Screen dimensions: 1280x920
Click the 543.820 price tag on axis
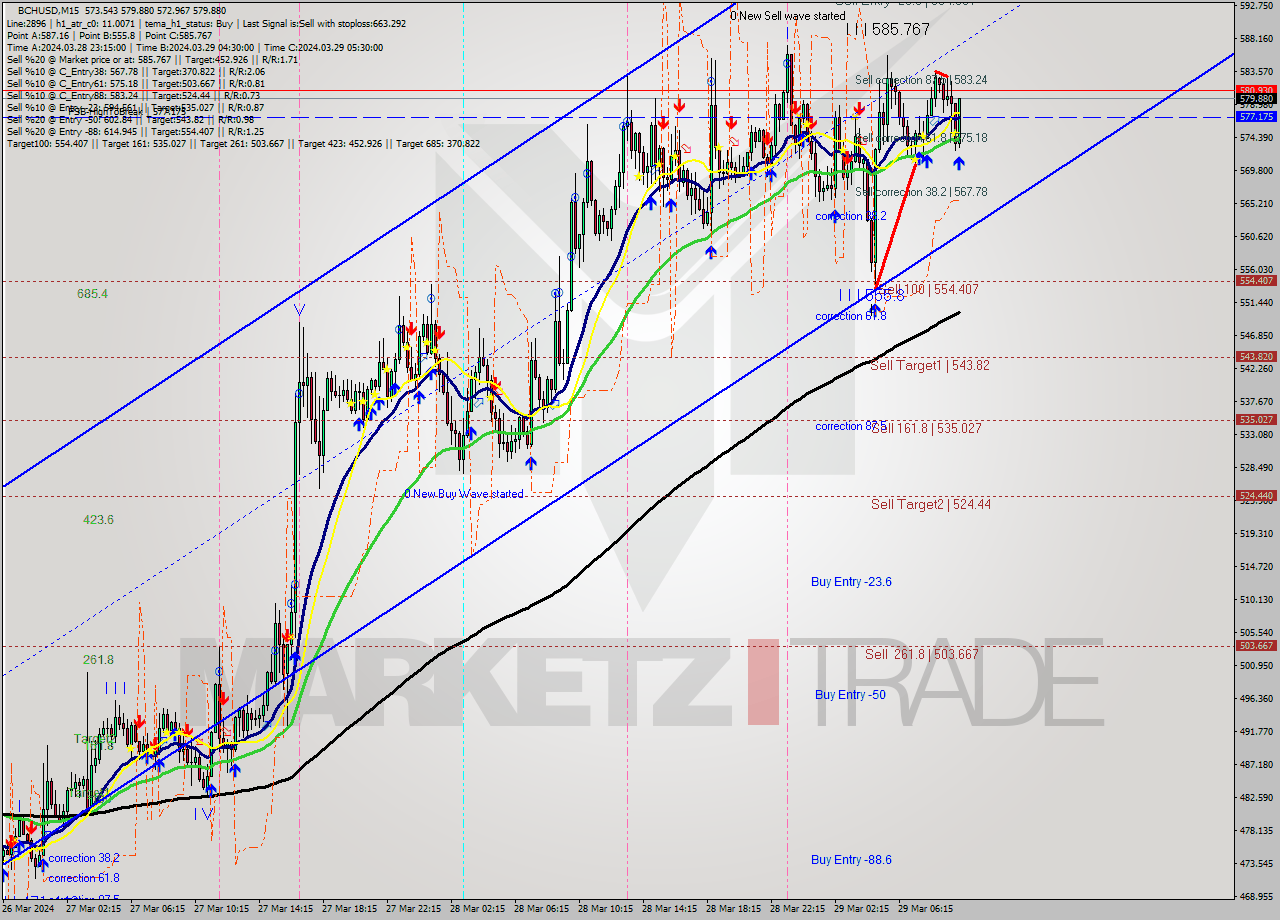[1256, 356]
